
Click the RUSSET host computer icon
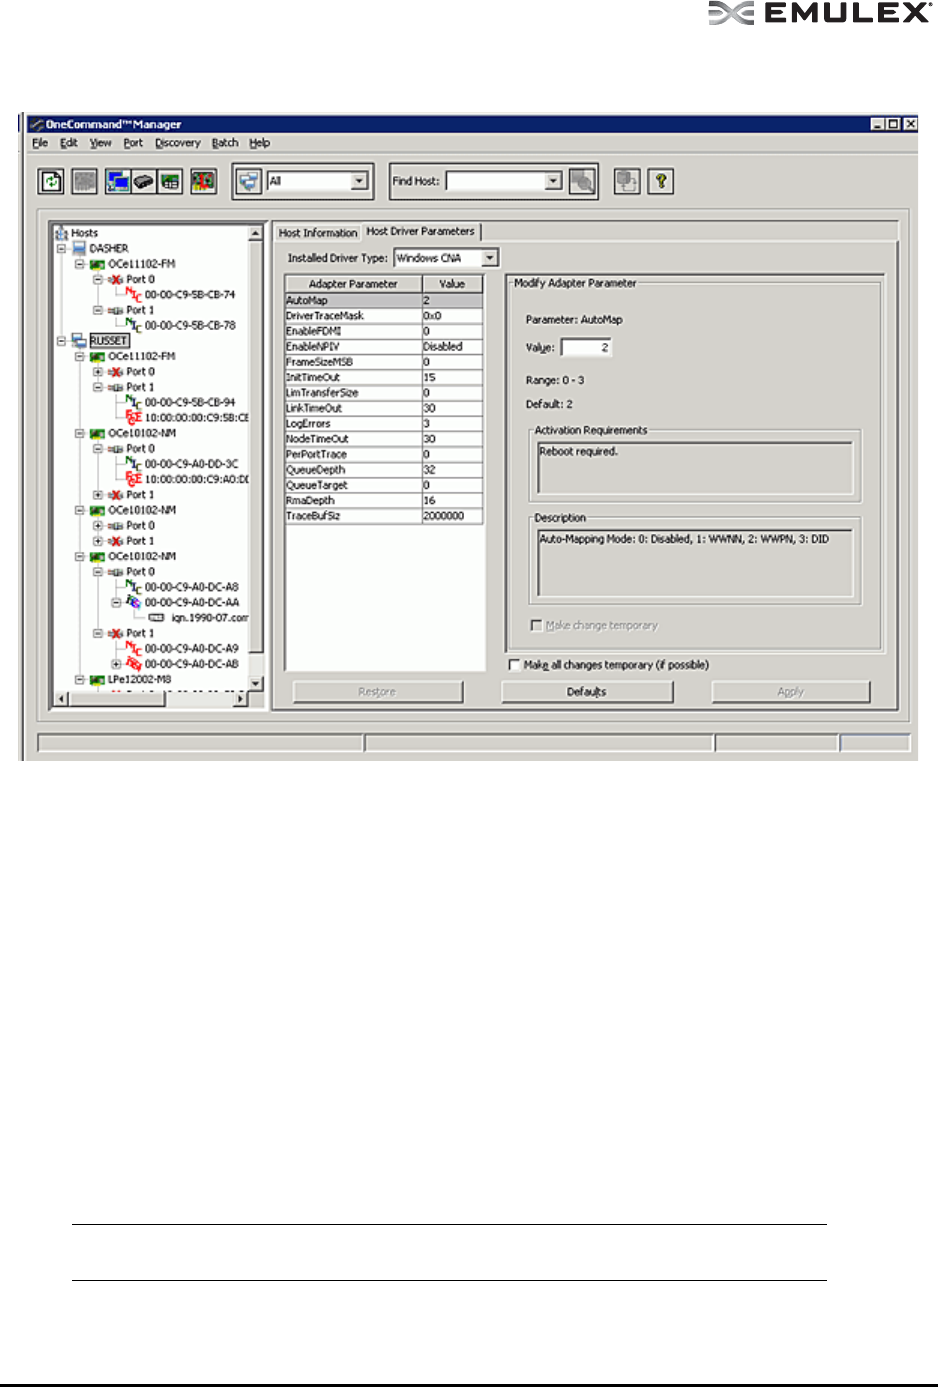[79, 341]
